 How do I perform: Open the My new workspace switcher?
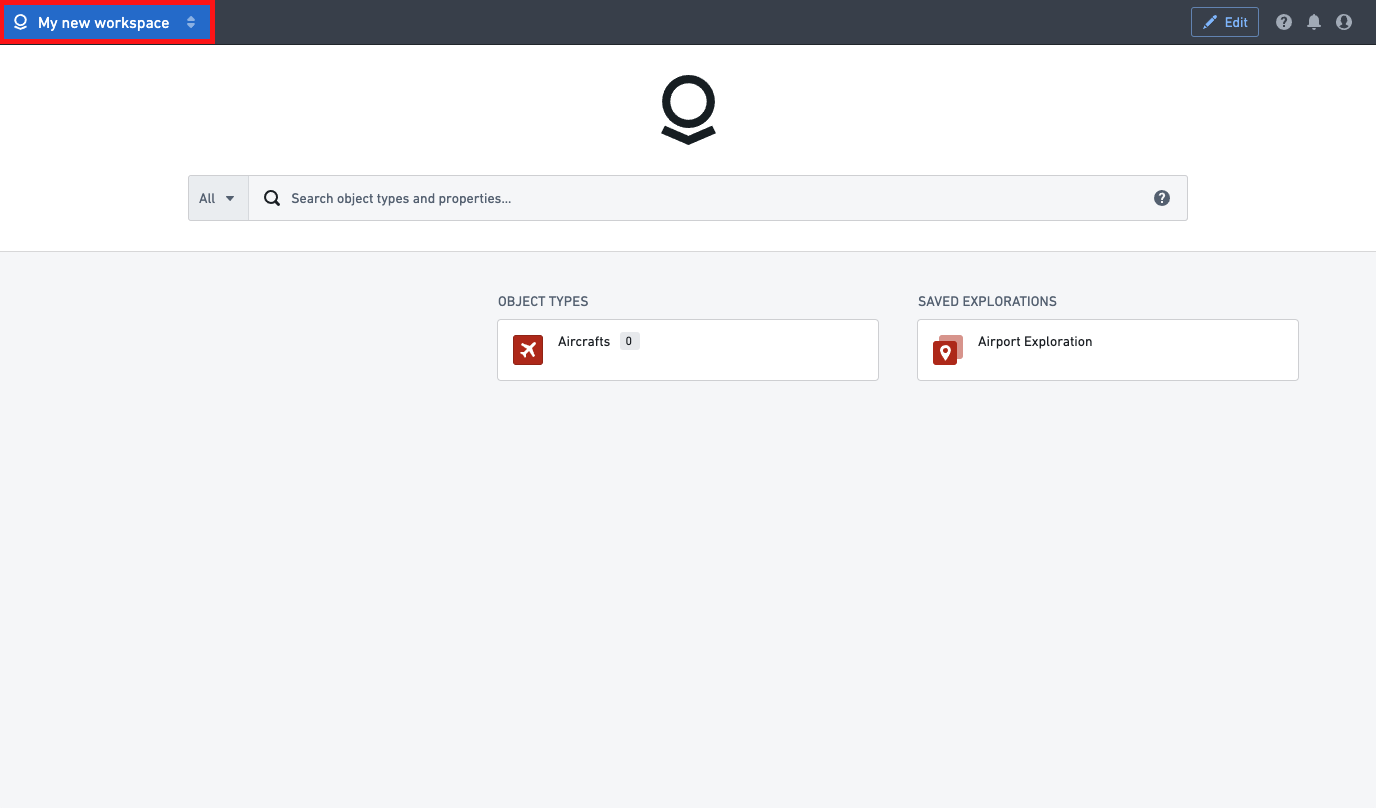[106, 22]
